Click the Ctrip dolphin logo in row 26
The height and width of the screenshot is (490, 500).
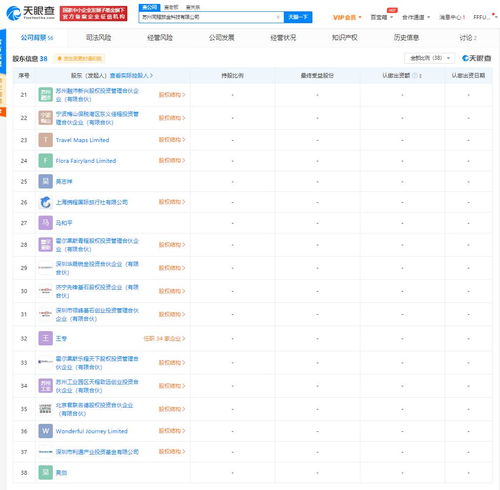(x=45, y=202)
